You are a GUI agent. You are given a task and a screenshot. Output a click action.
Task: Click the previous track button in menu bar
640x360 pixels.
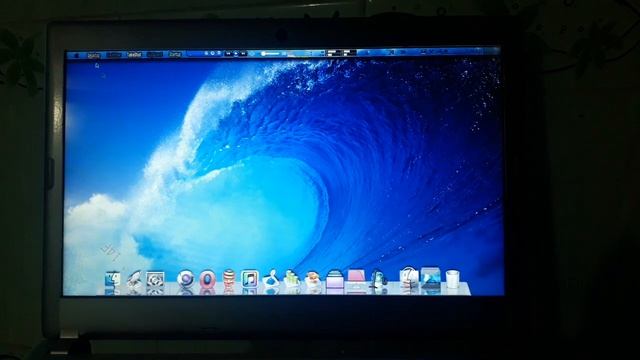[228, 53]
